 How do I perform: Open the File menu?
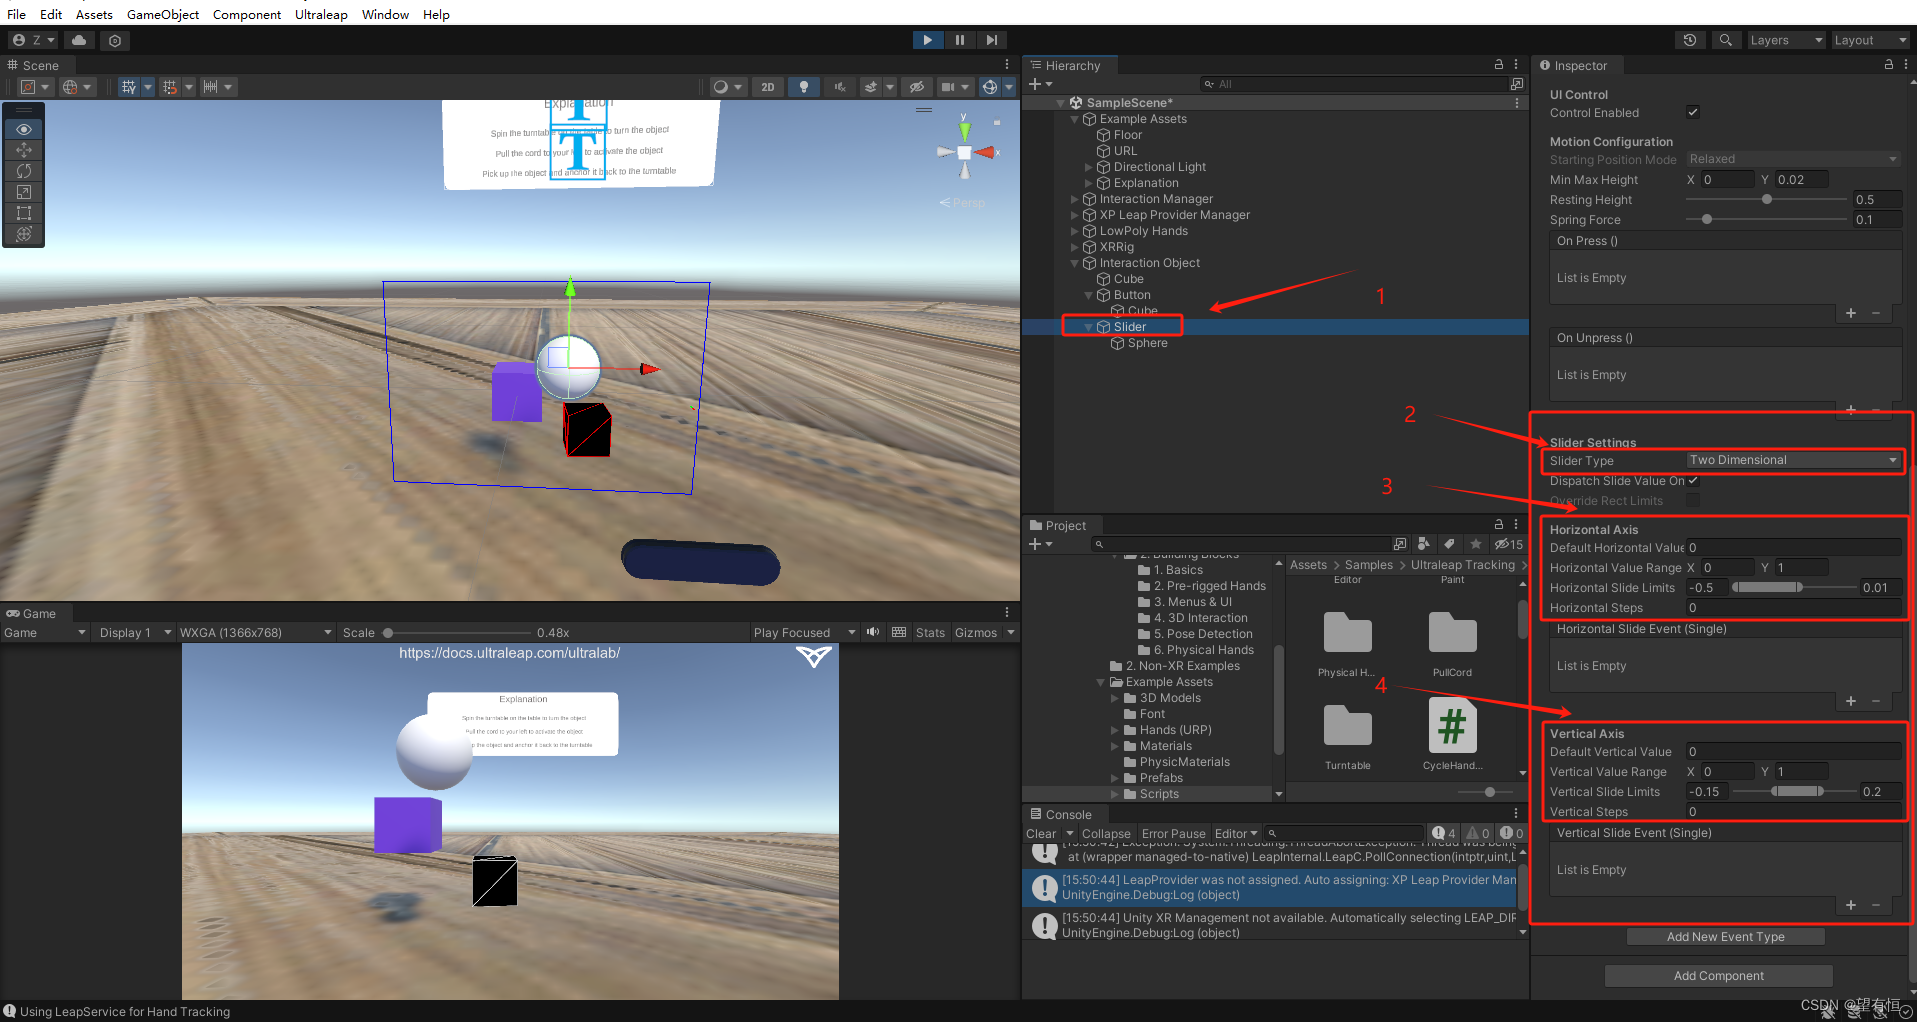16,14
